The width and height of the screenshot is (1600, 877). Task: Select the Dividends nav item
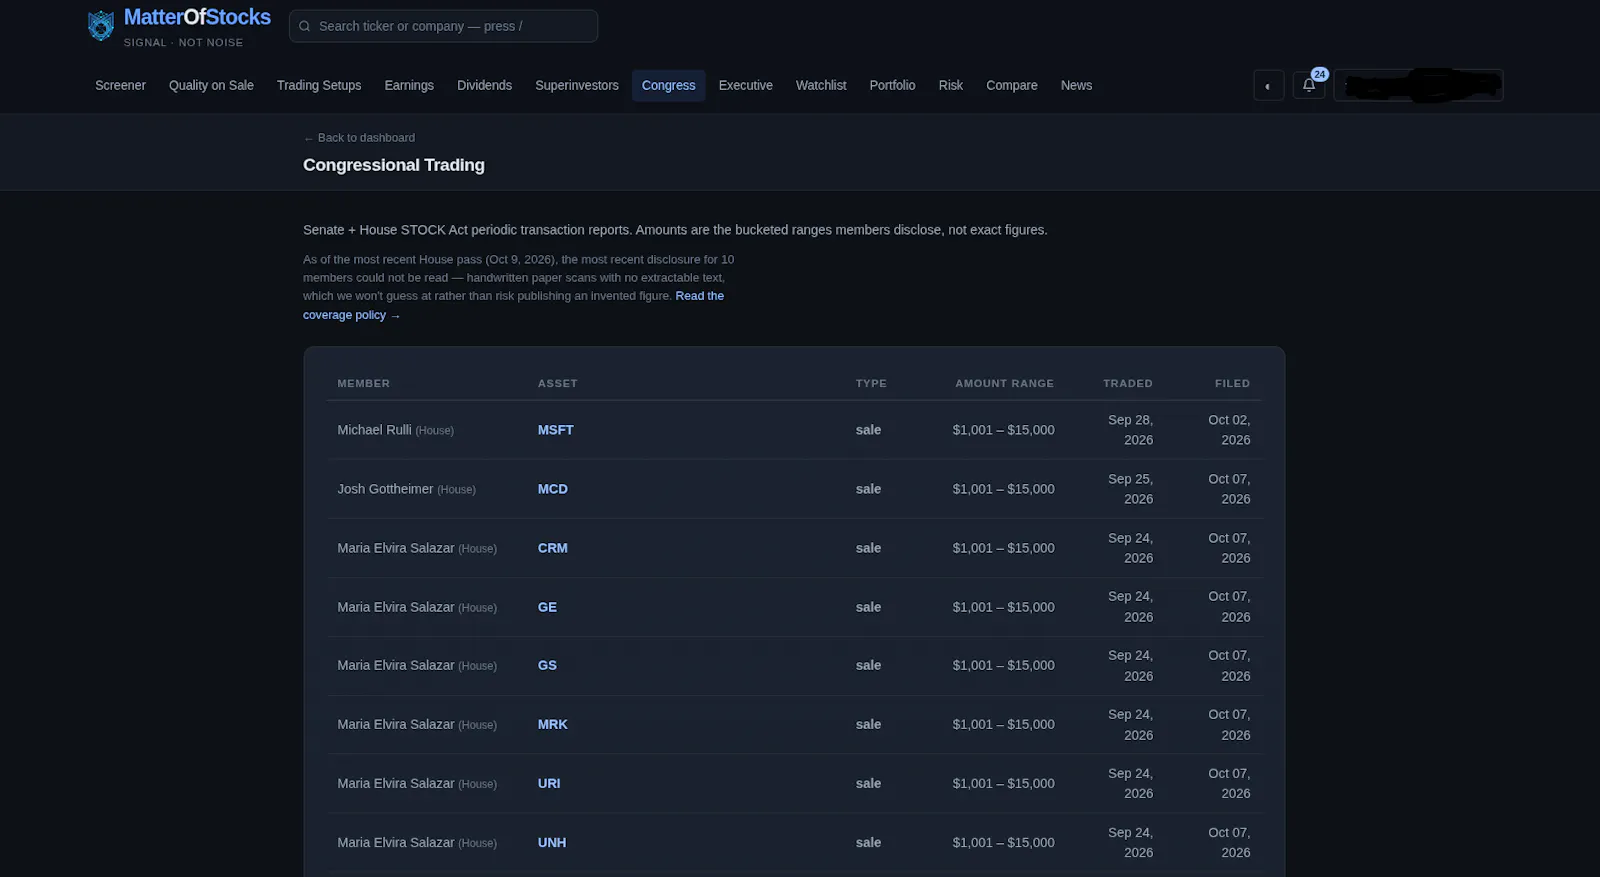[484, 85]
